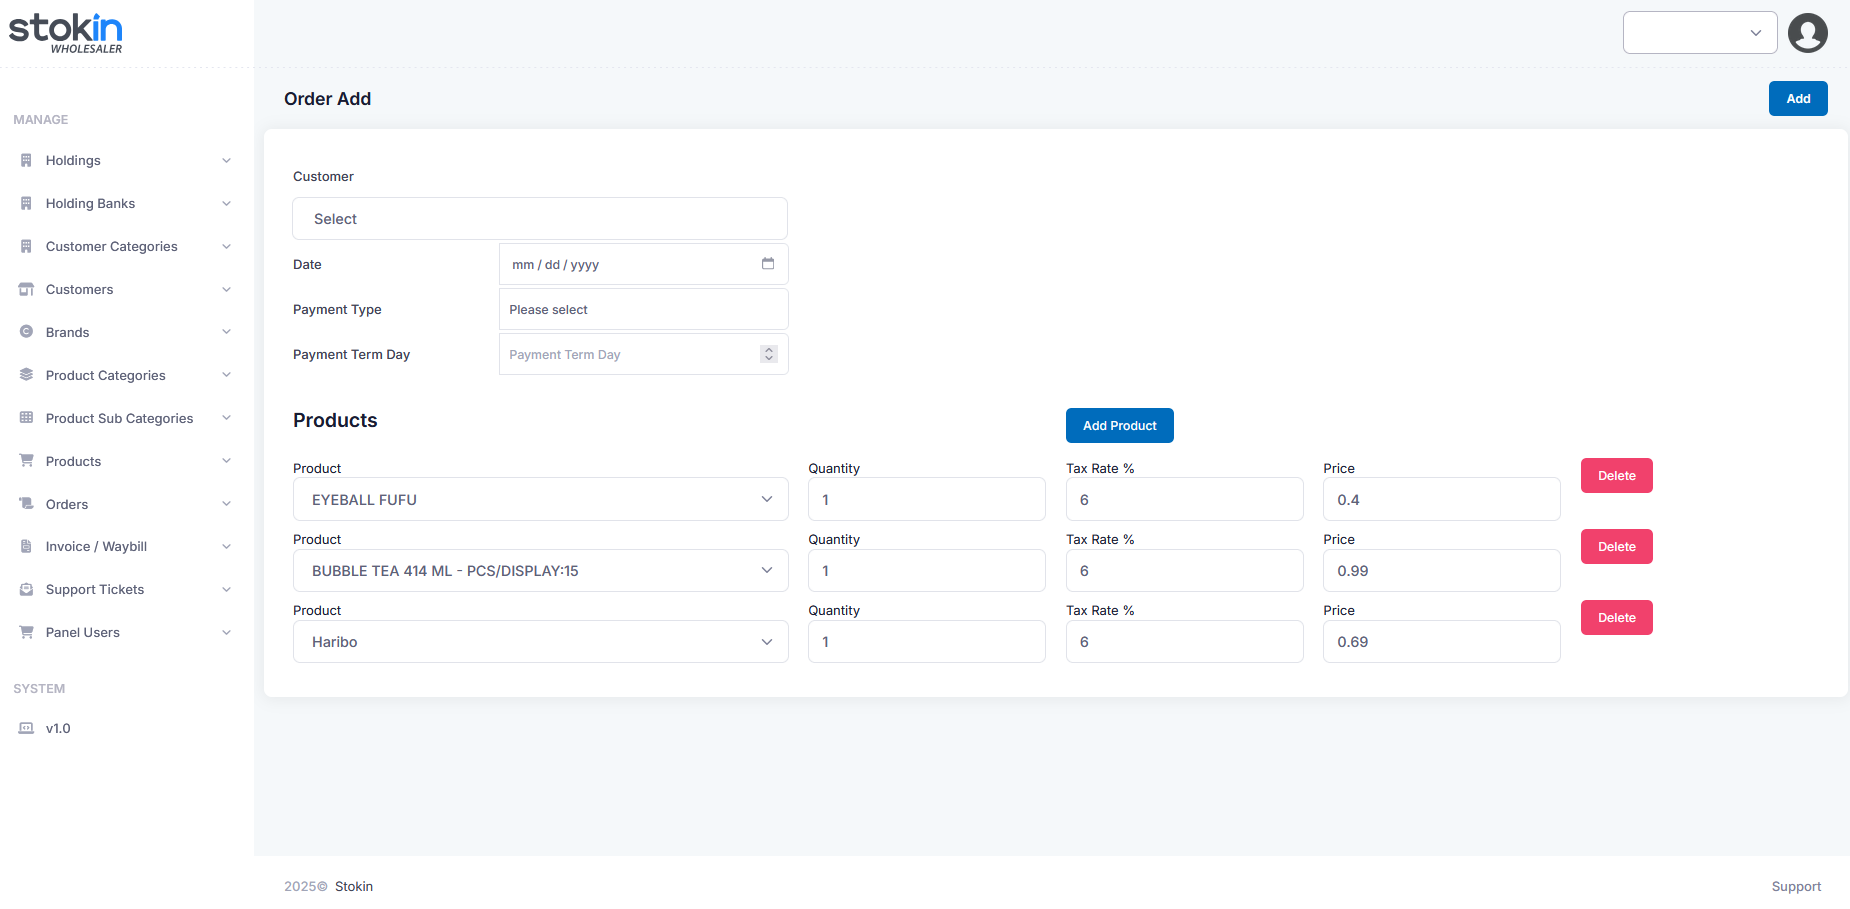Click the user profile avatar icon
Image resolution: width=1850 pixels, height=909 pixels.
(x=1807, y=33)
